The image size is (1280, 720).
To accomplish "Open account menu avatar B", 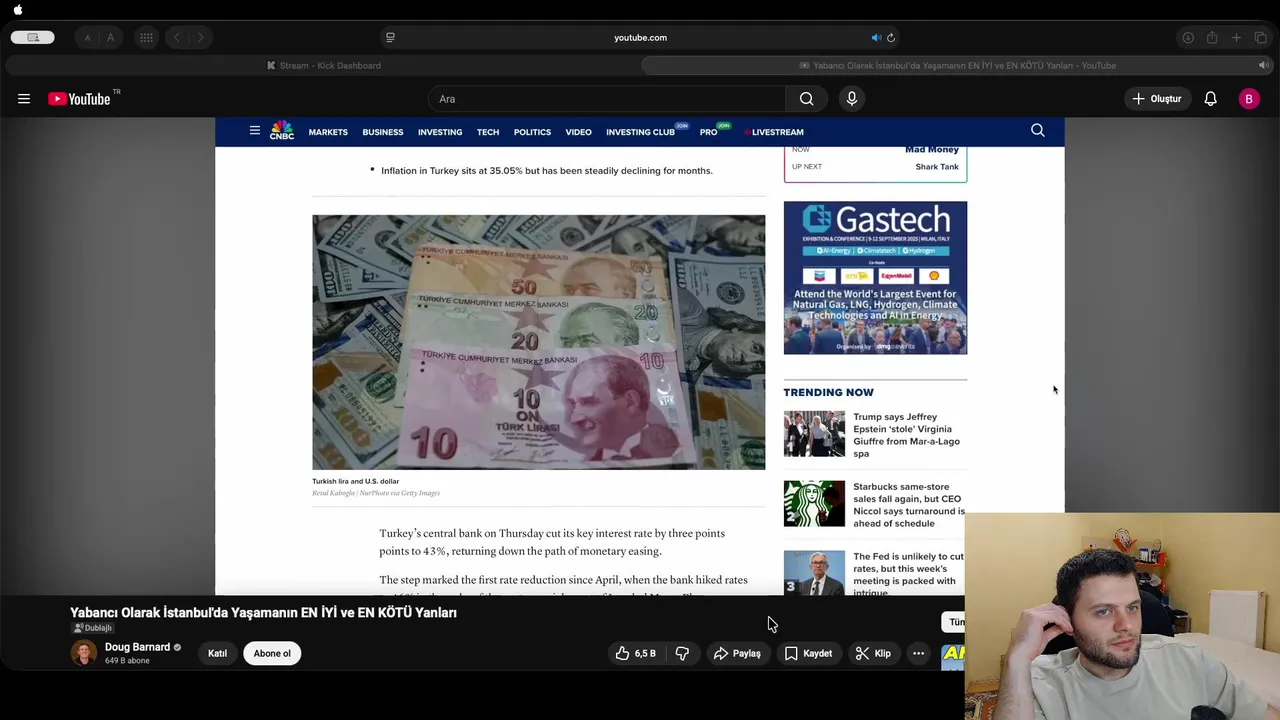I will coord(1249,99).
